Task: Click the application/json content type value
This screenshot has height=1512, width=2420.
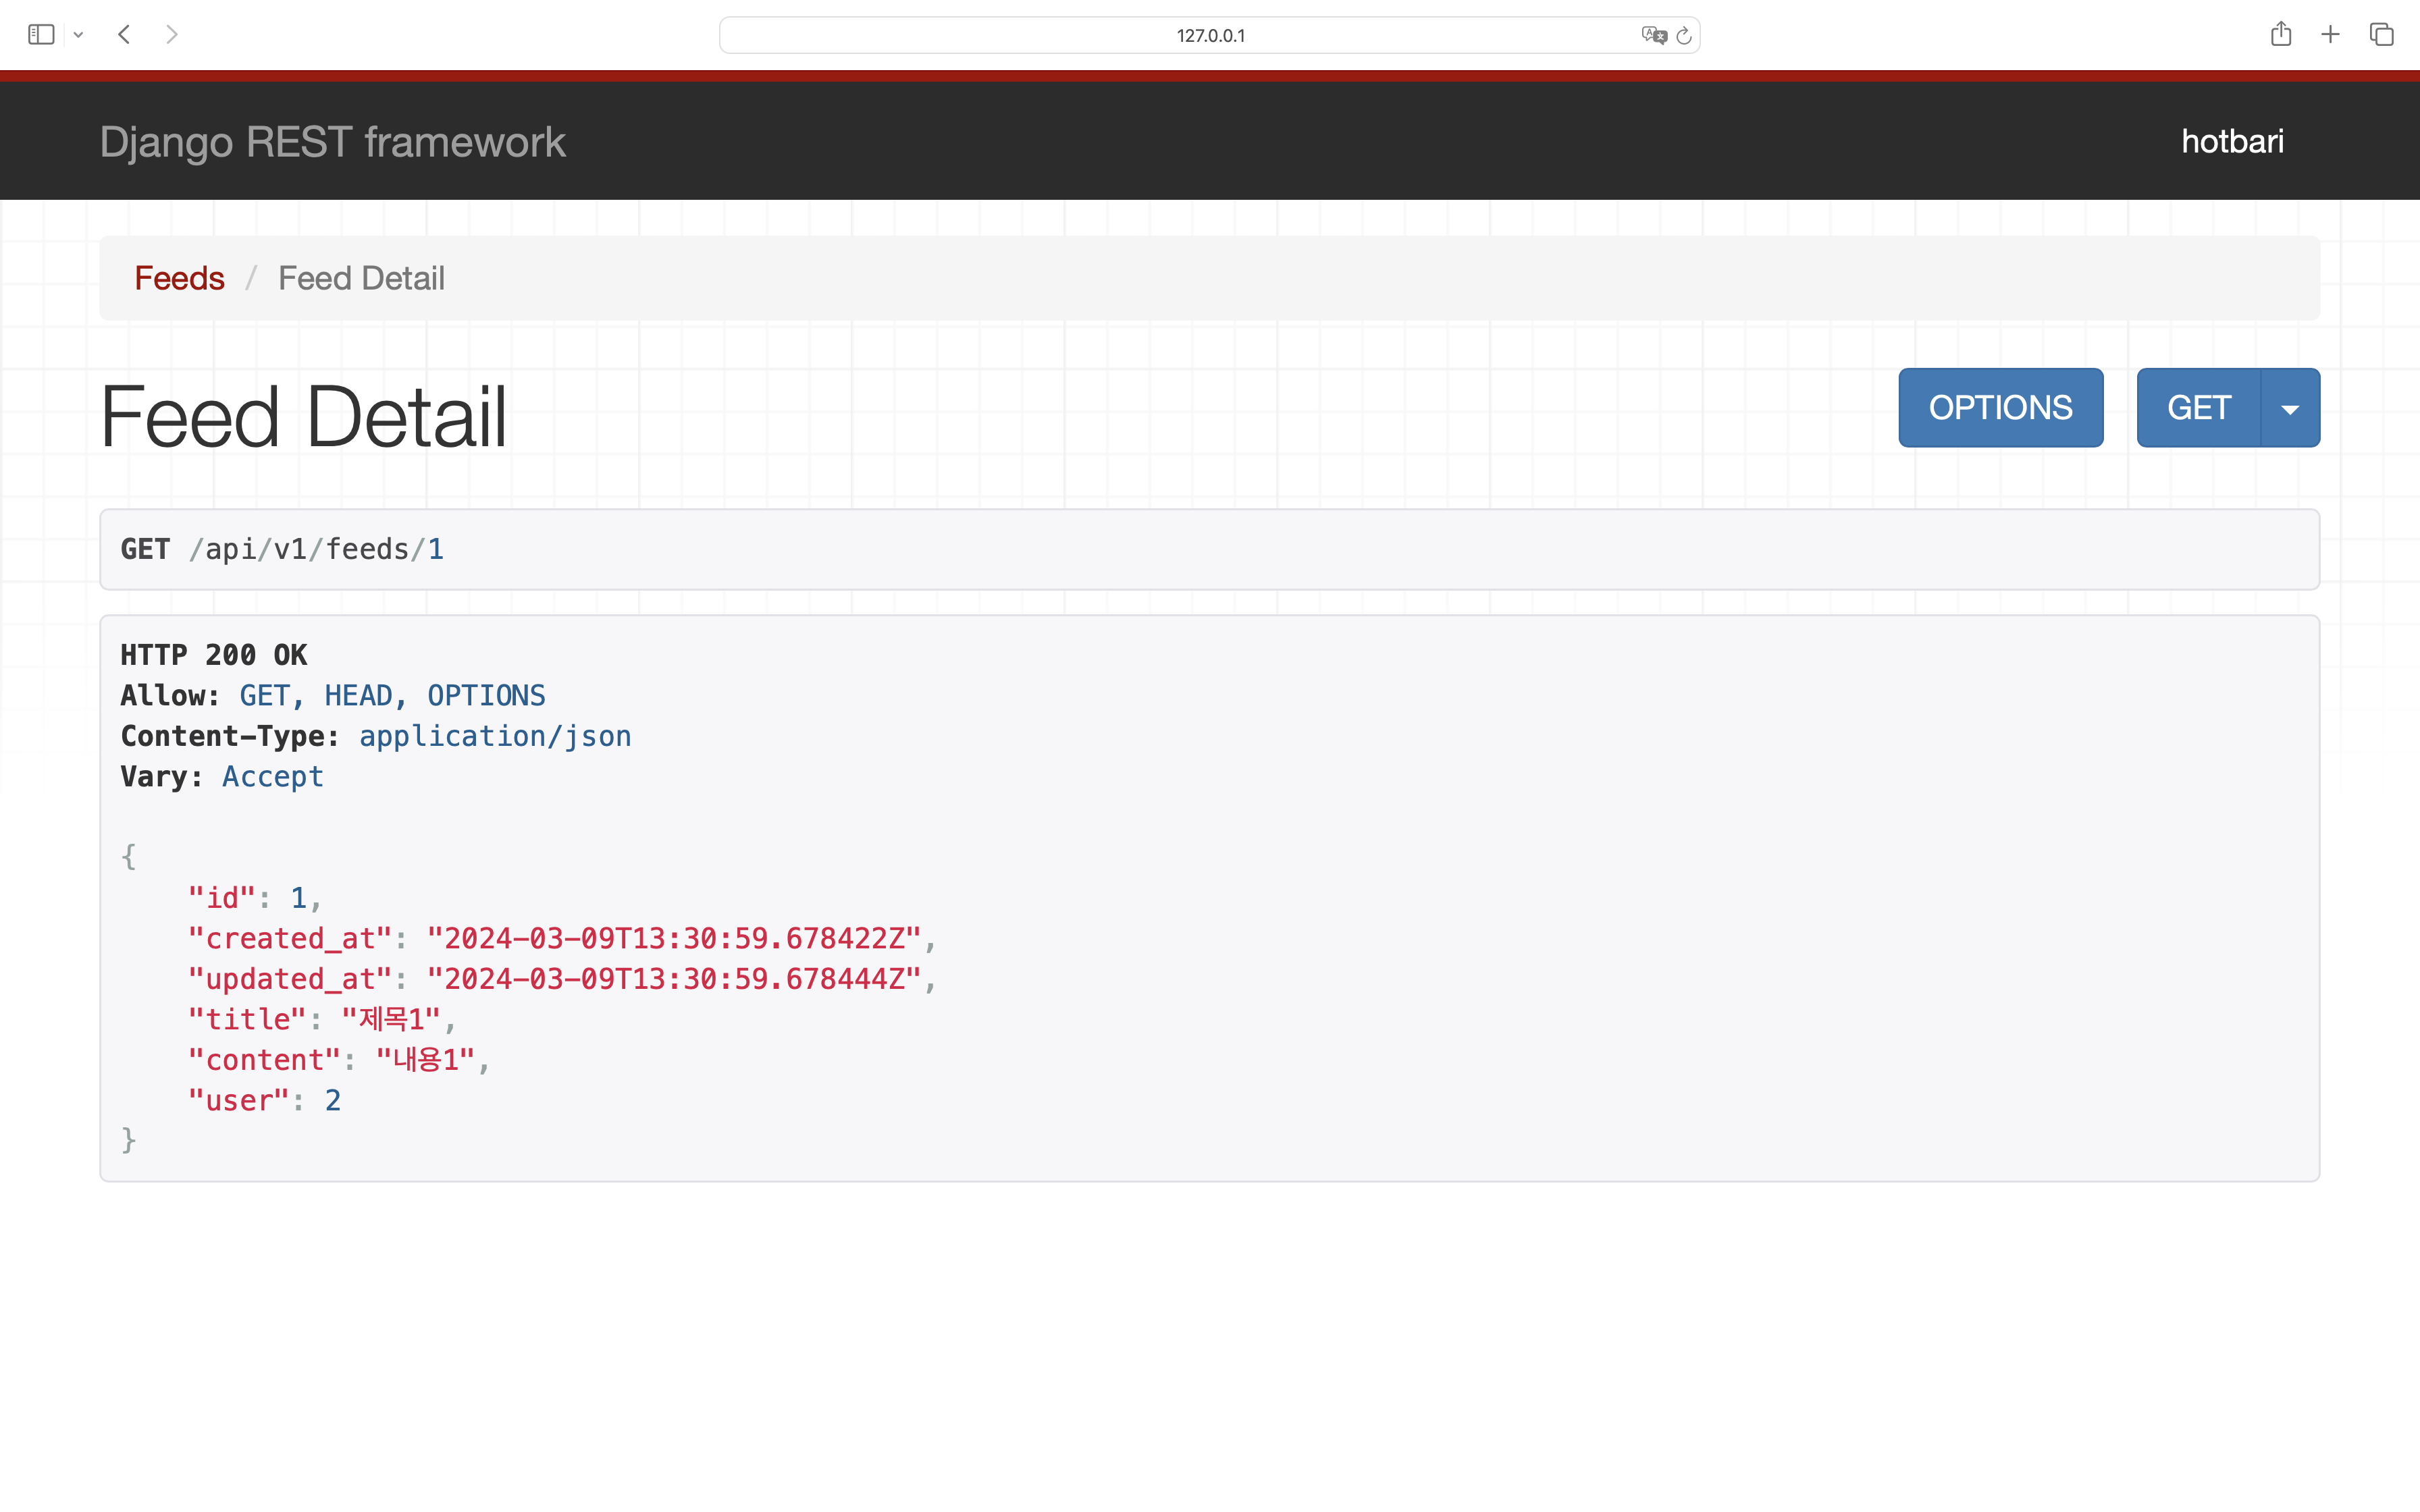Action: [x=495, y=737]
